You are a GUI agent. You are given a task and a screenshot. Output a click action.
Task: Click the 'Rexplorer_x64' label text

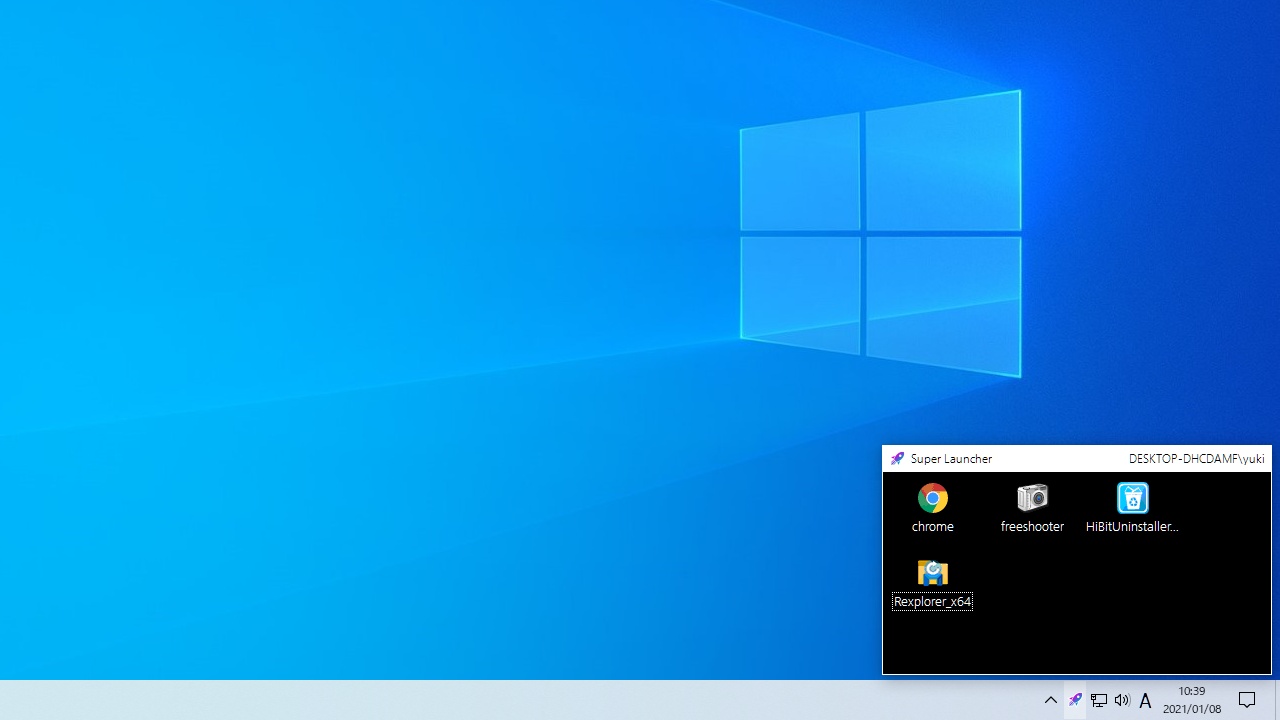(x=932, y=602)
